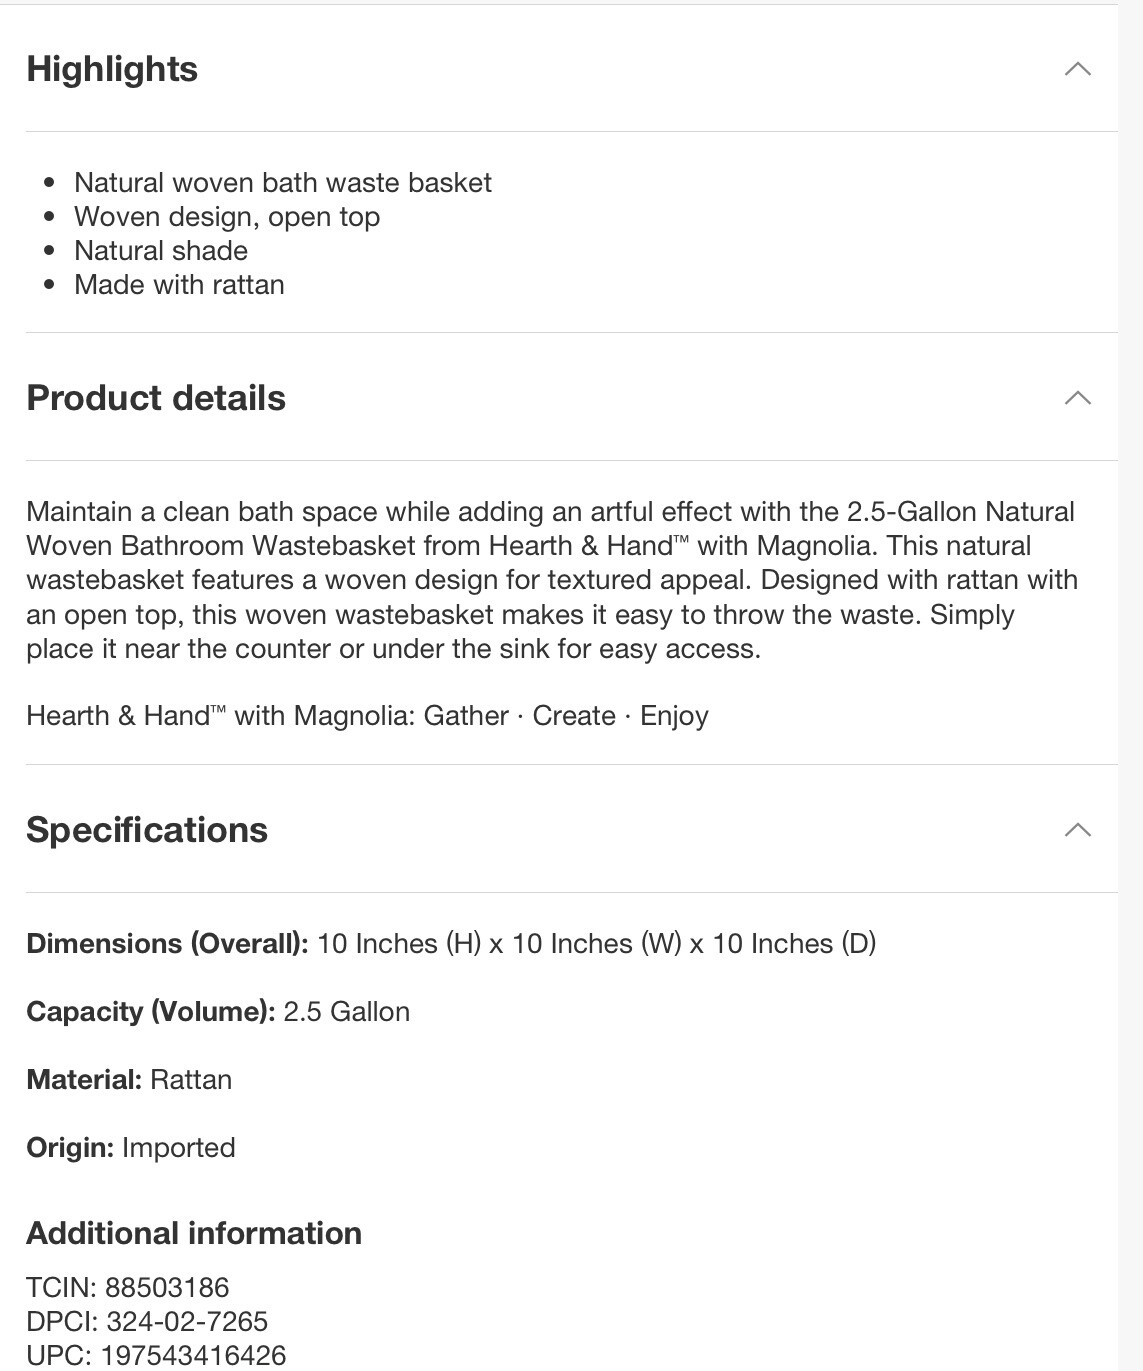Screen dimensions: 1143x1371
Task: Click the TCIN number 88503186
Action: [x=167, y=1287]
